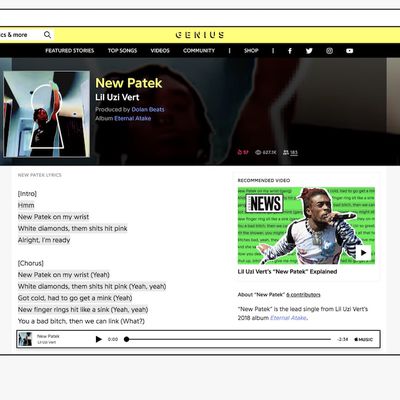400x400 pixels.
Task: Open Eternal Atake link in About section
Action: pos(288,318)
